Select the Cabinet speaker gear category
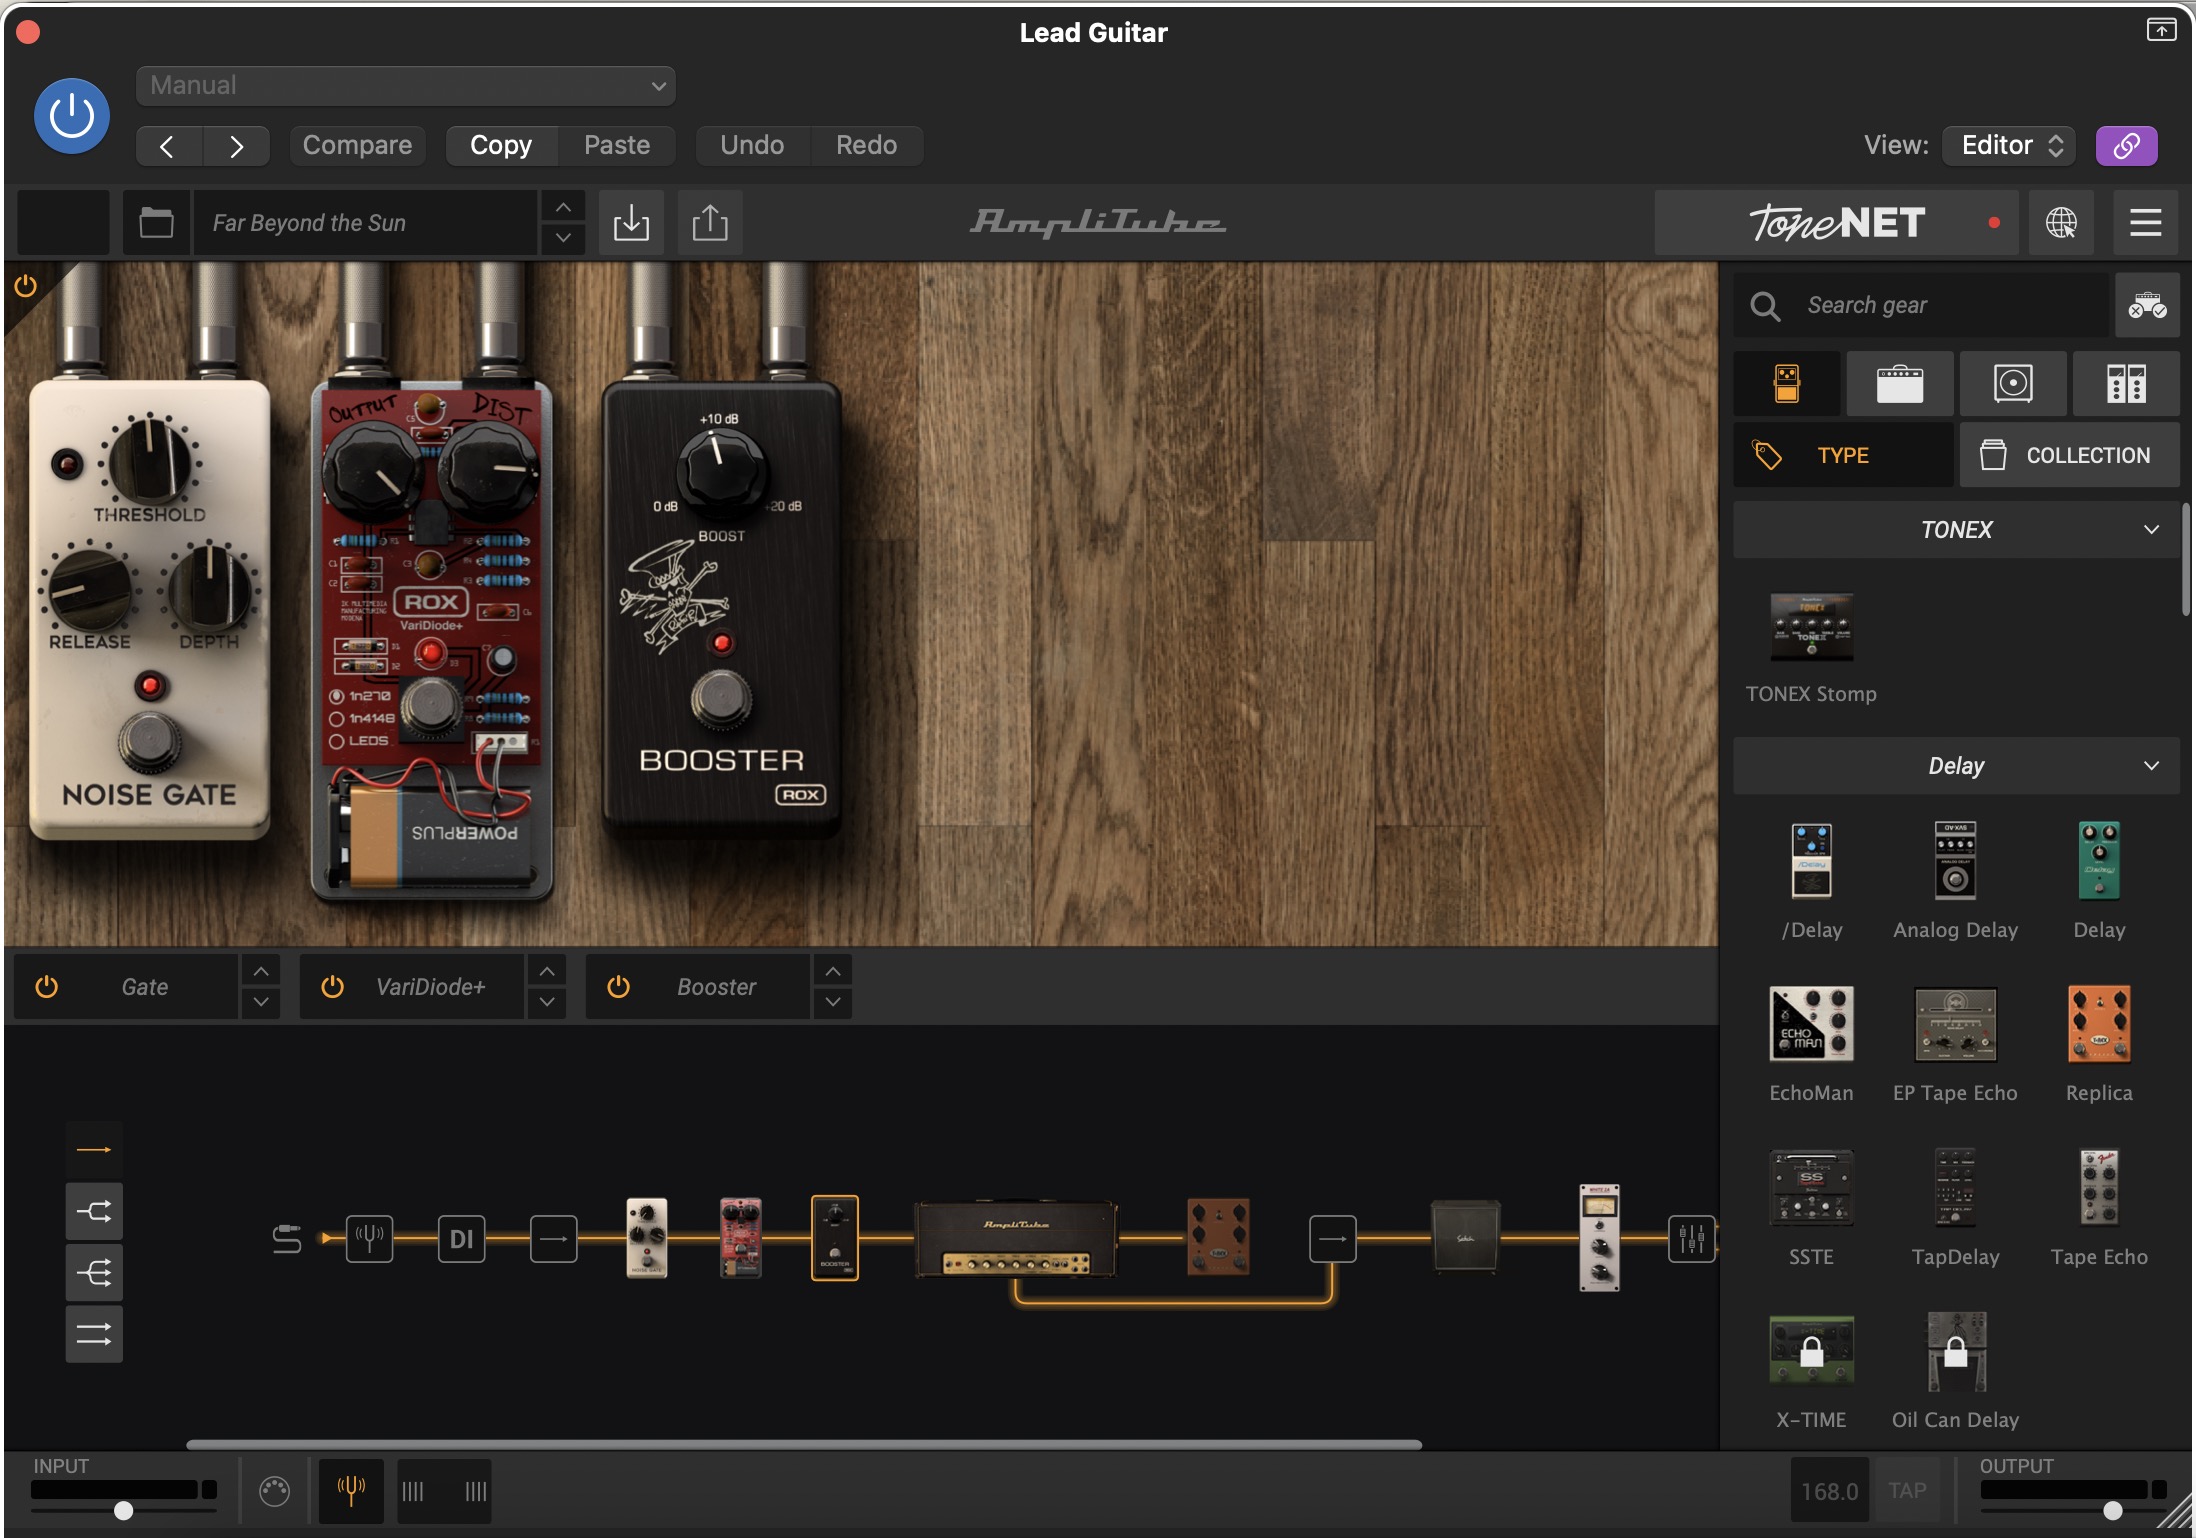Screen dimensions: 2196x1538 [2013, 384]
